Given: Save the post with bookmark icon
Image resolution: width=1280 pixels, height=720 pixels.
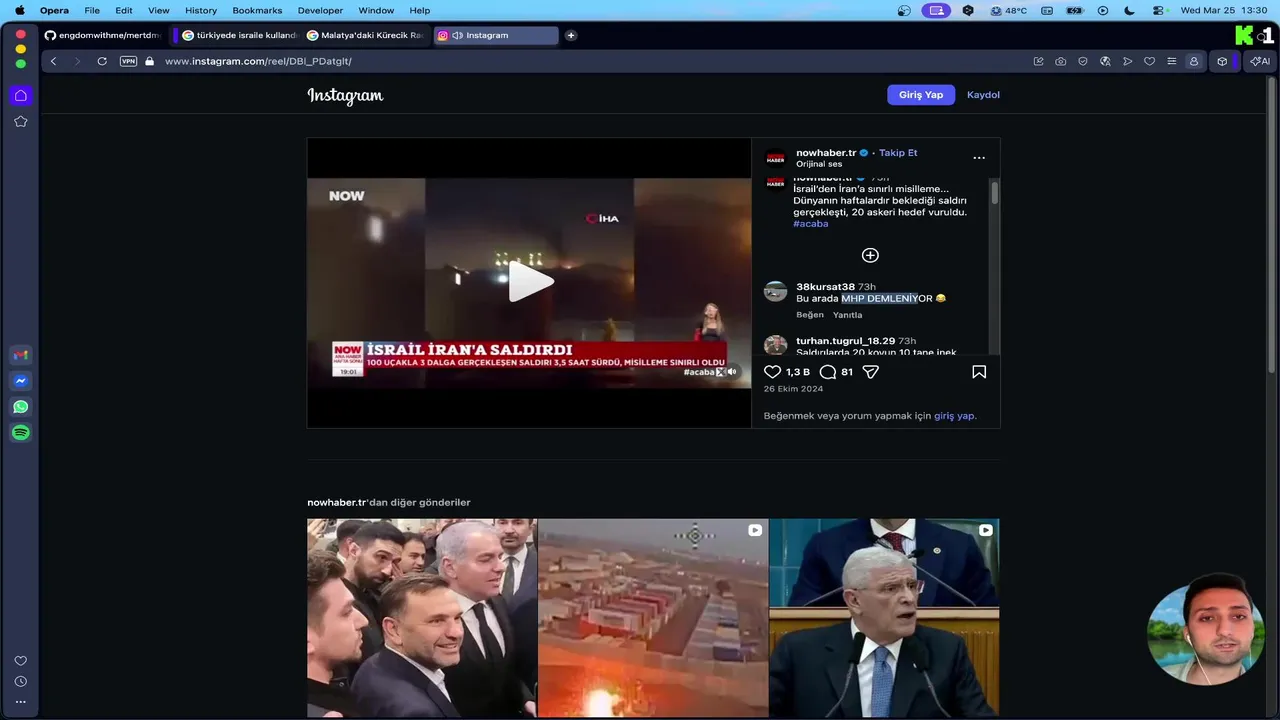Looking at the screenshot, I should [x=979, y=372].
